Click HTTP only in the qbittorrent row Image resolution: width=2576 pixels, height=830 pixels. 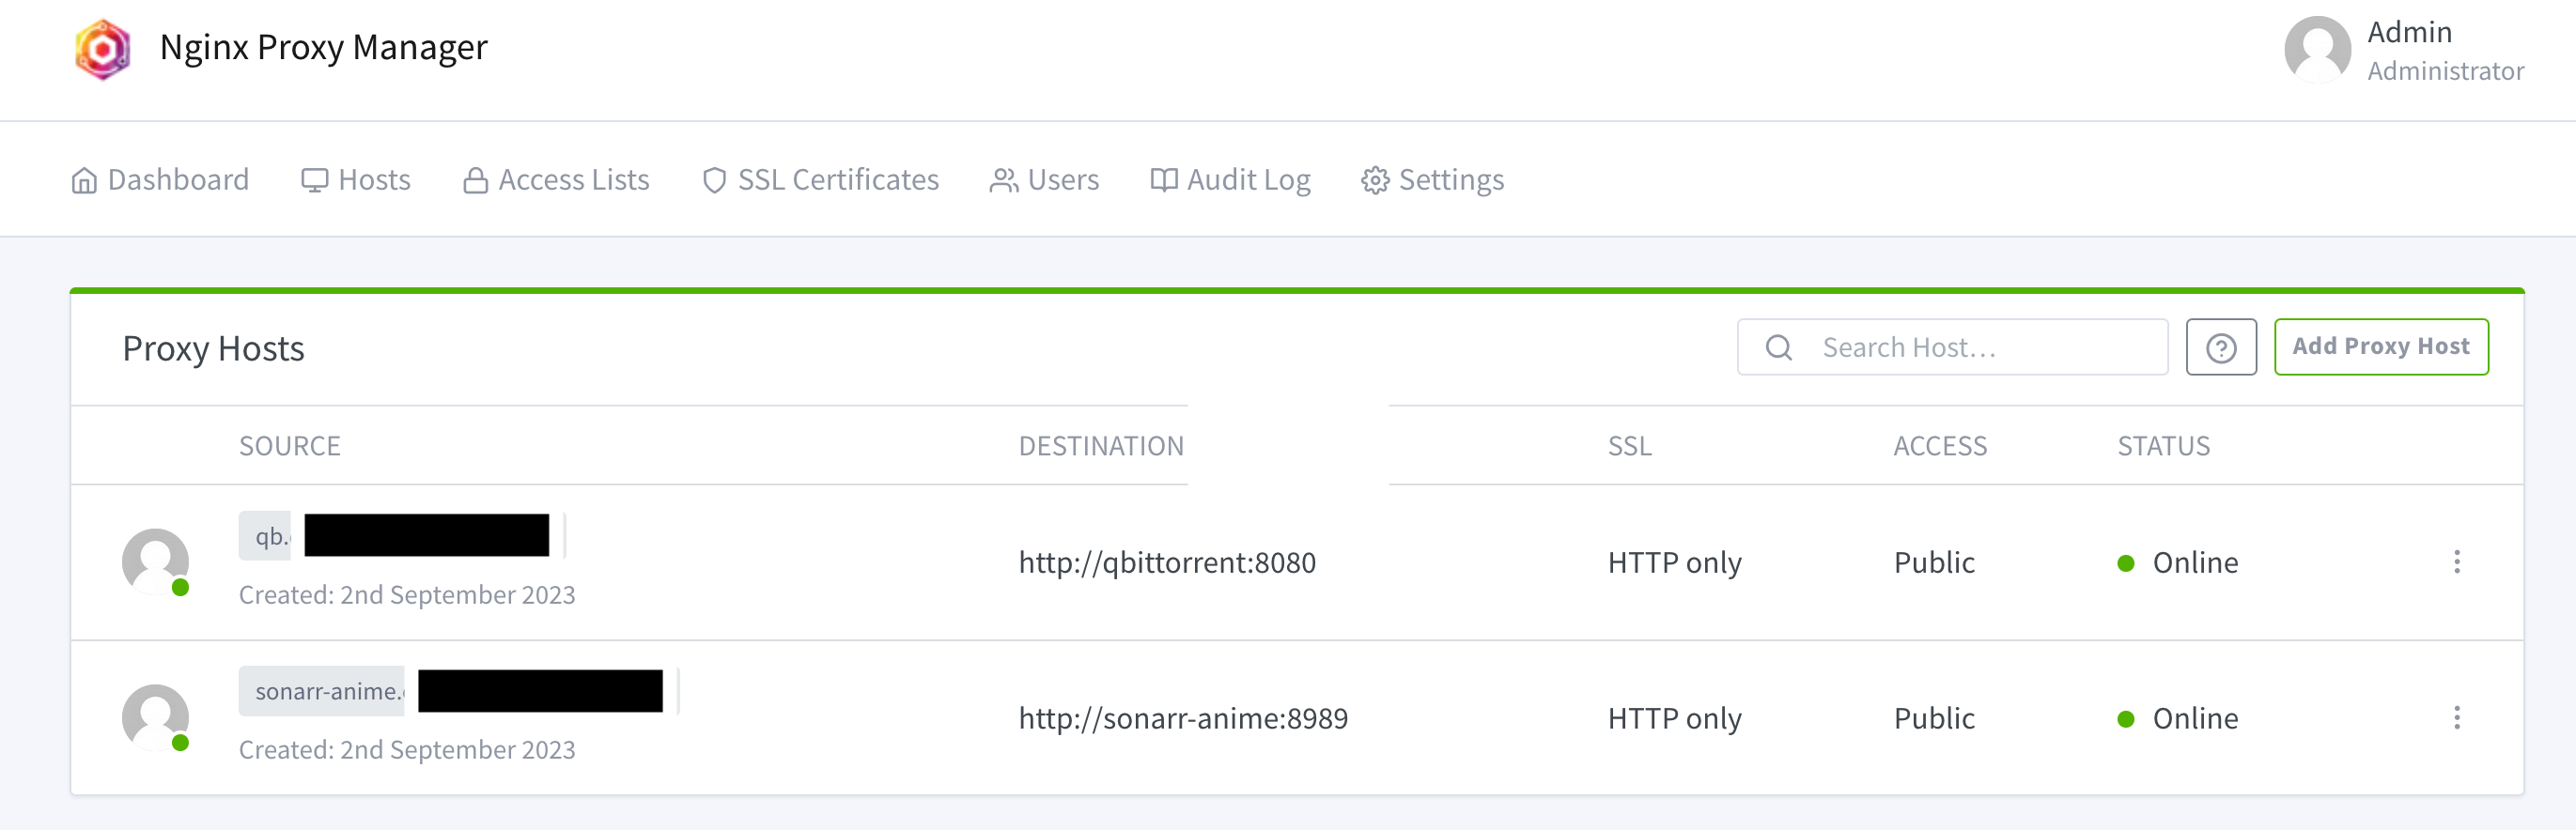[1675, 563]
